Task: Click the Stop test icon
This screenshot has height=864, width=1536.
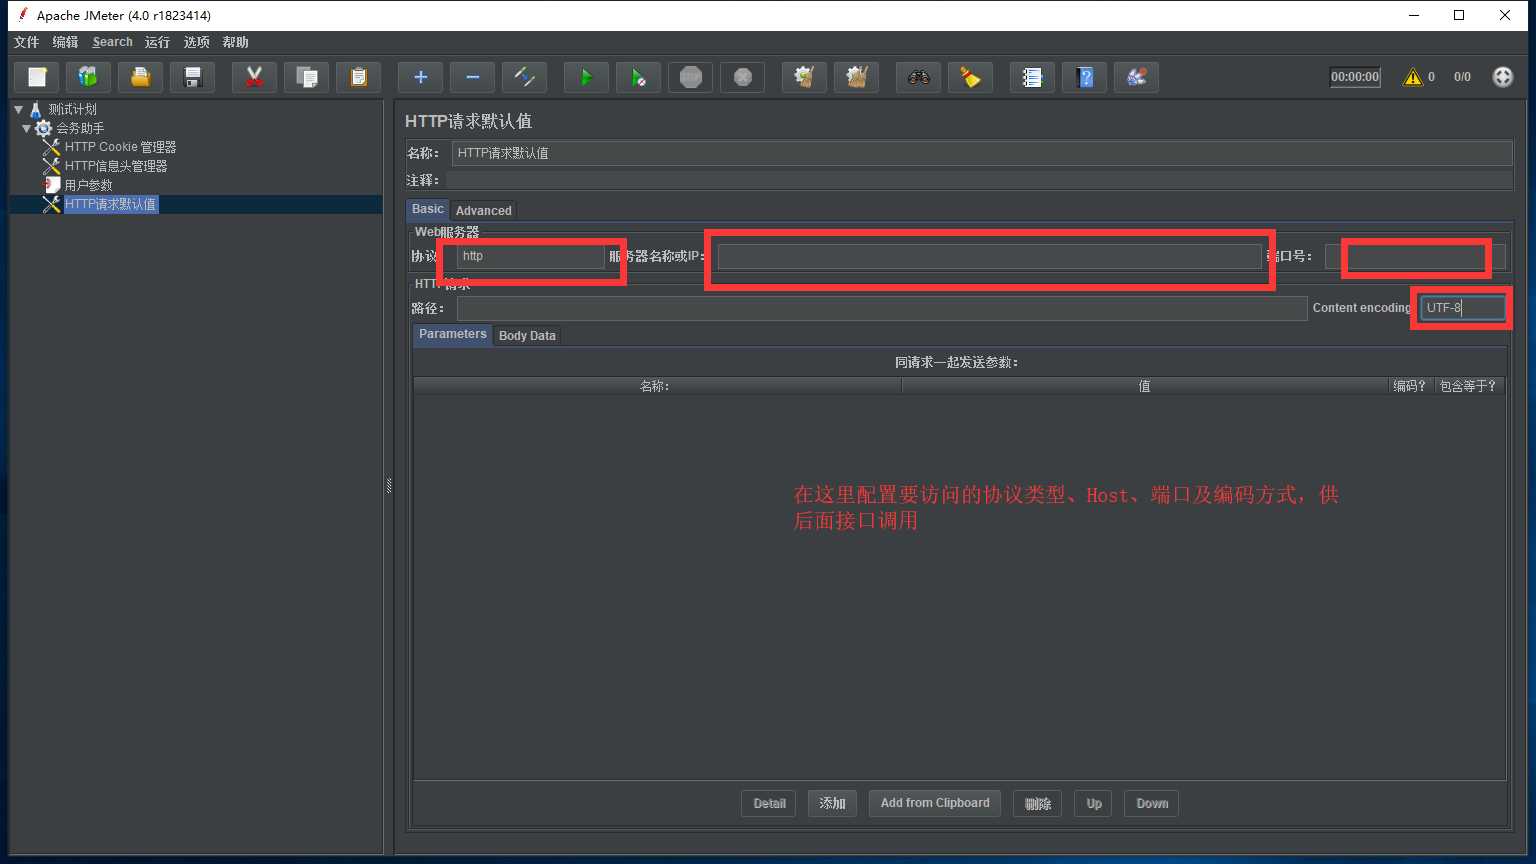Action: point(691,77)
